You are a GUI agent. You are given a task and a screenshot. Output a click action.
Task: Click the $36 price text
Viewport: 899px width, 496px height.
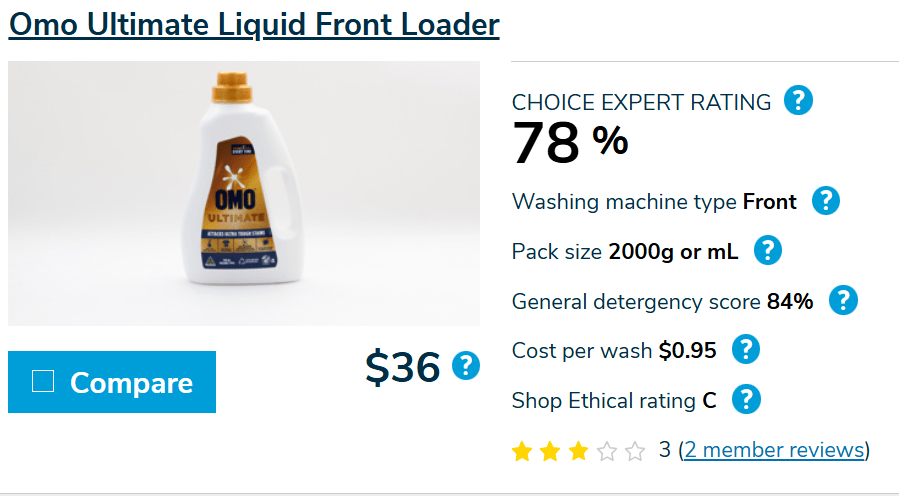coord(403,368)
